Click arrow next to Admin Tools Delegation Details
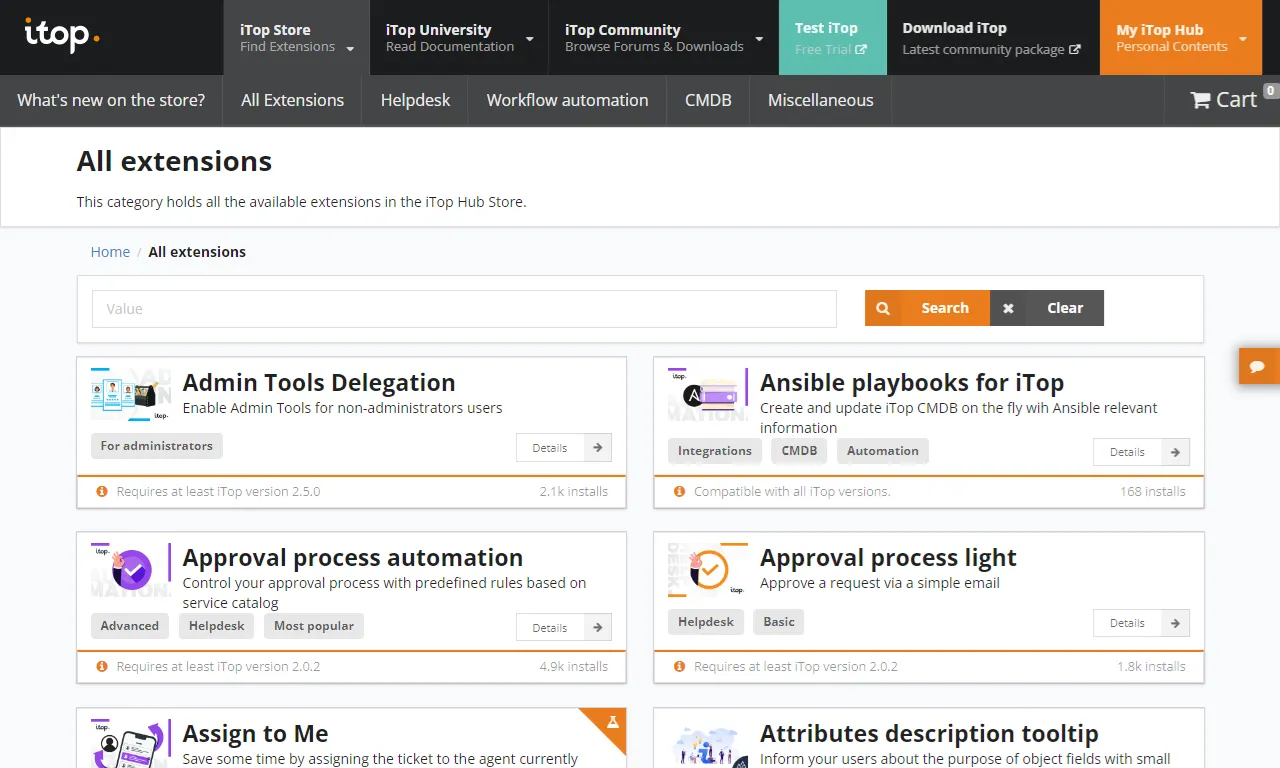1280x768 pixels. tap(597, 447)
